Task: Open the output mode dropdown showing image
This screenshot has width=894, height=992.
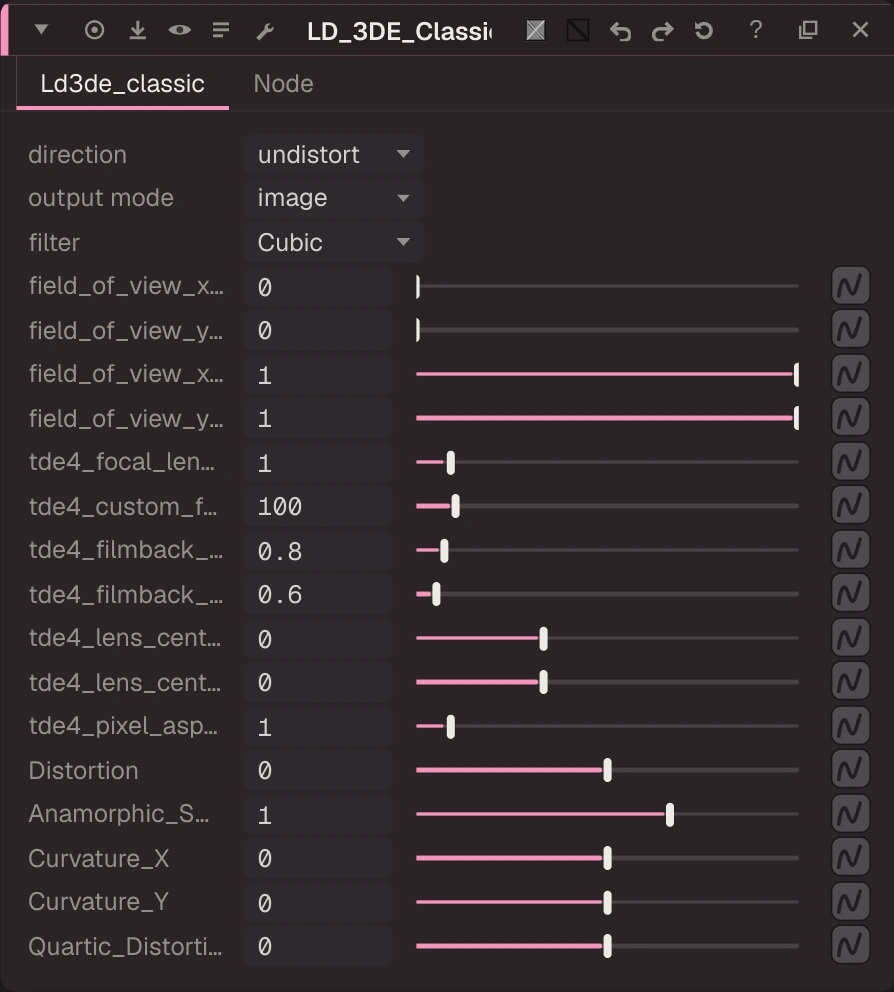Action: pyautogui.click(x=333, y=198)
